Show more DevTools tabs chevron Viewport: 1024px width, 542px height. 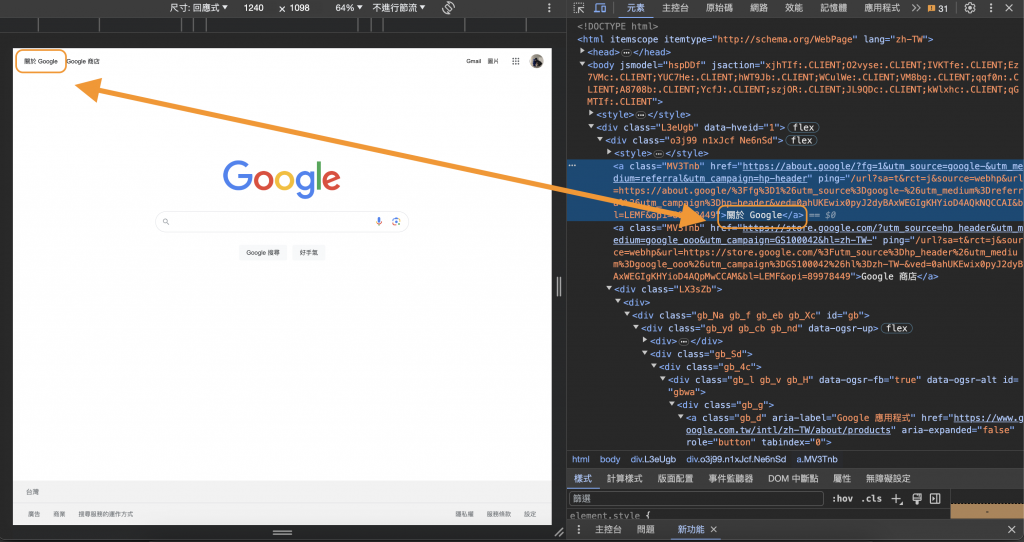[x=916, y=8]
